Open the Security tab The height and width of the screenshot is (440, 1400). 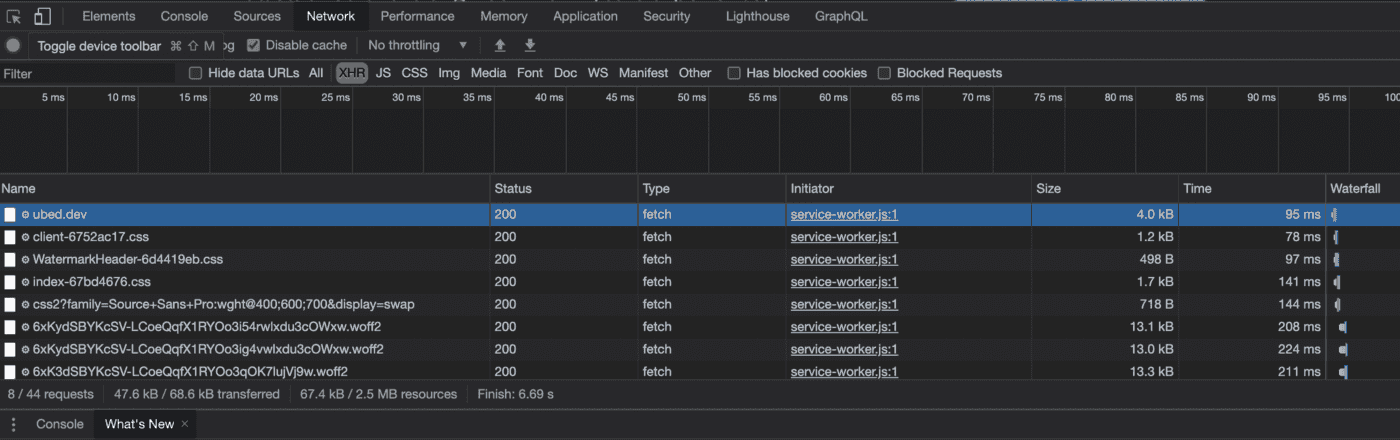tap(667, 16)
